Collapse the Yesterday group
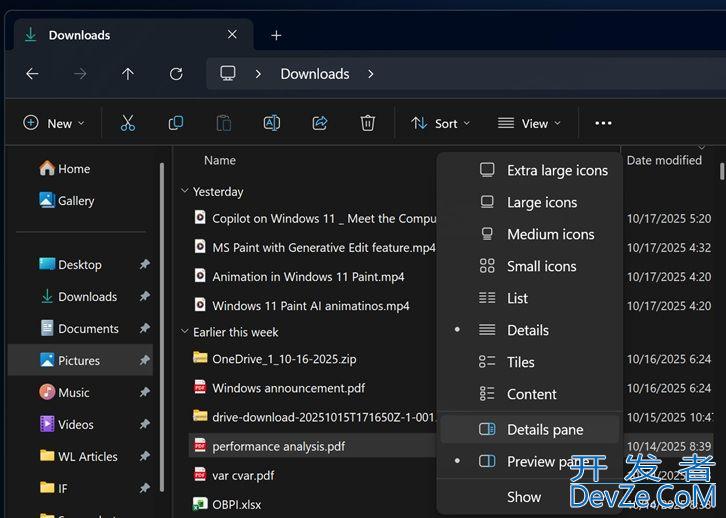Viewport: 726px width, 518px height. click(184, 191)
